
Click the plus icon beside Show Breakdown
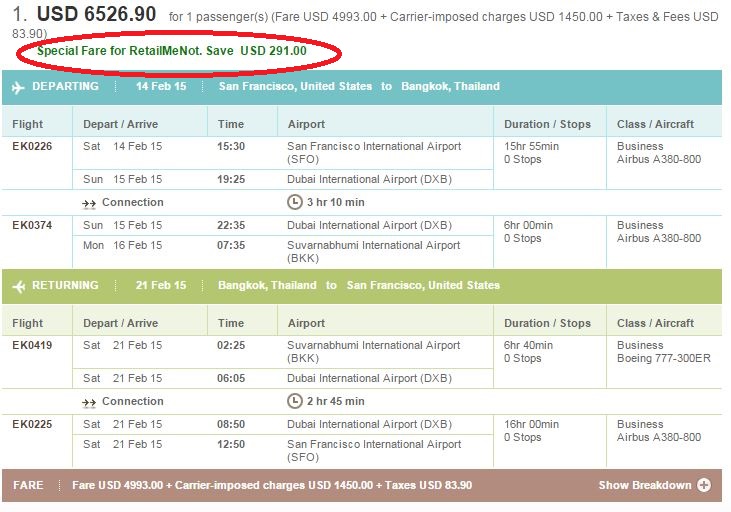pos(704,485)
